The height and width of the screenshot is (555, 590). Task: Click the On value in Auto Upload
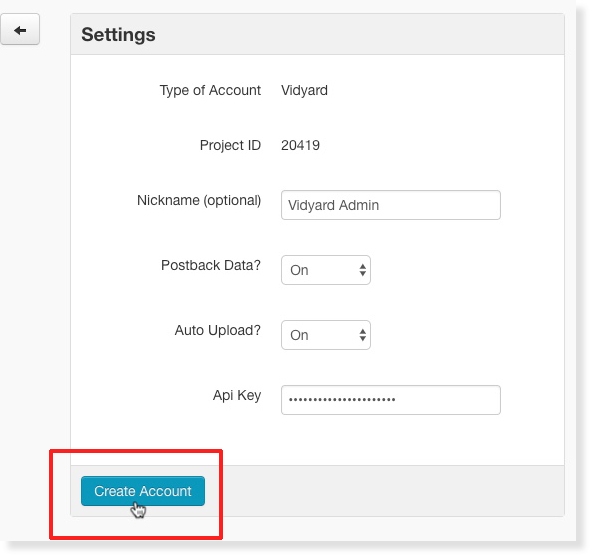[x=299, y=335]
